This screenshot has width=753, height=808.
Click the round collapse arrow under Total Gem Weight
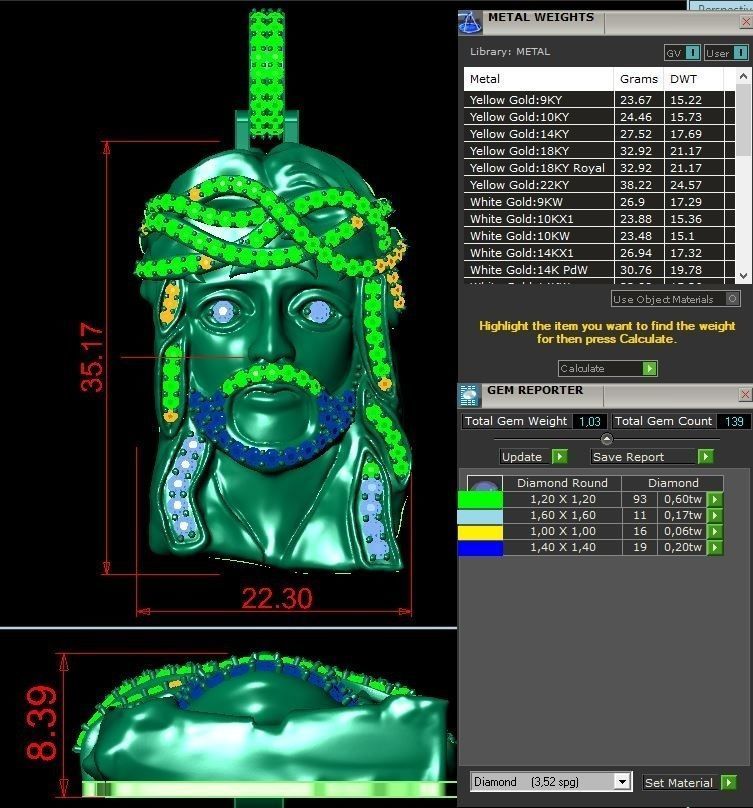(607, 439)
